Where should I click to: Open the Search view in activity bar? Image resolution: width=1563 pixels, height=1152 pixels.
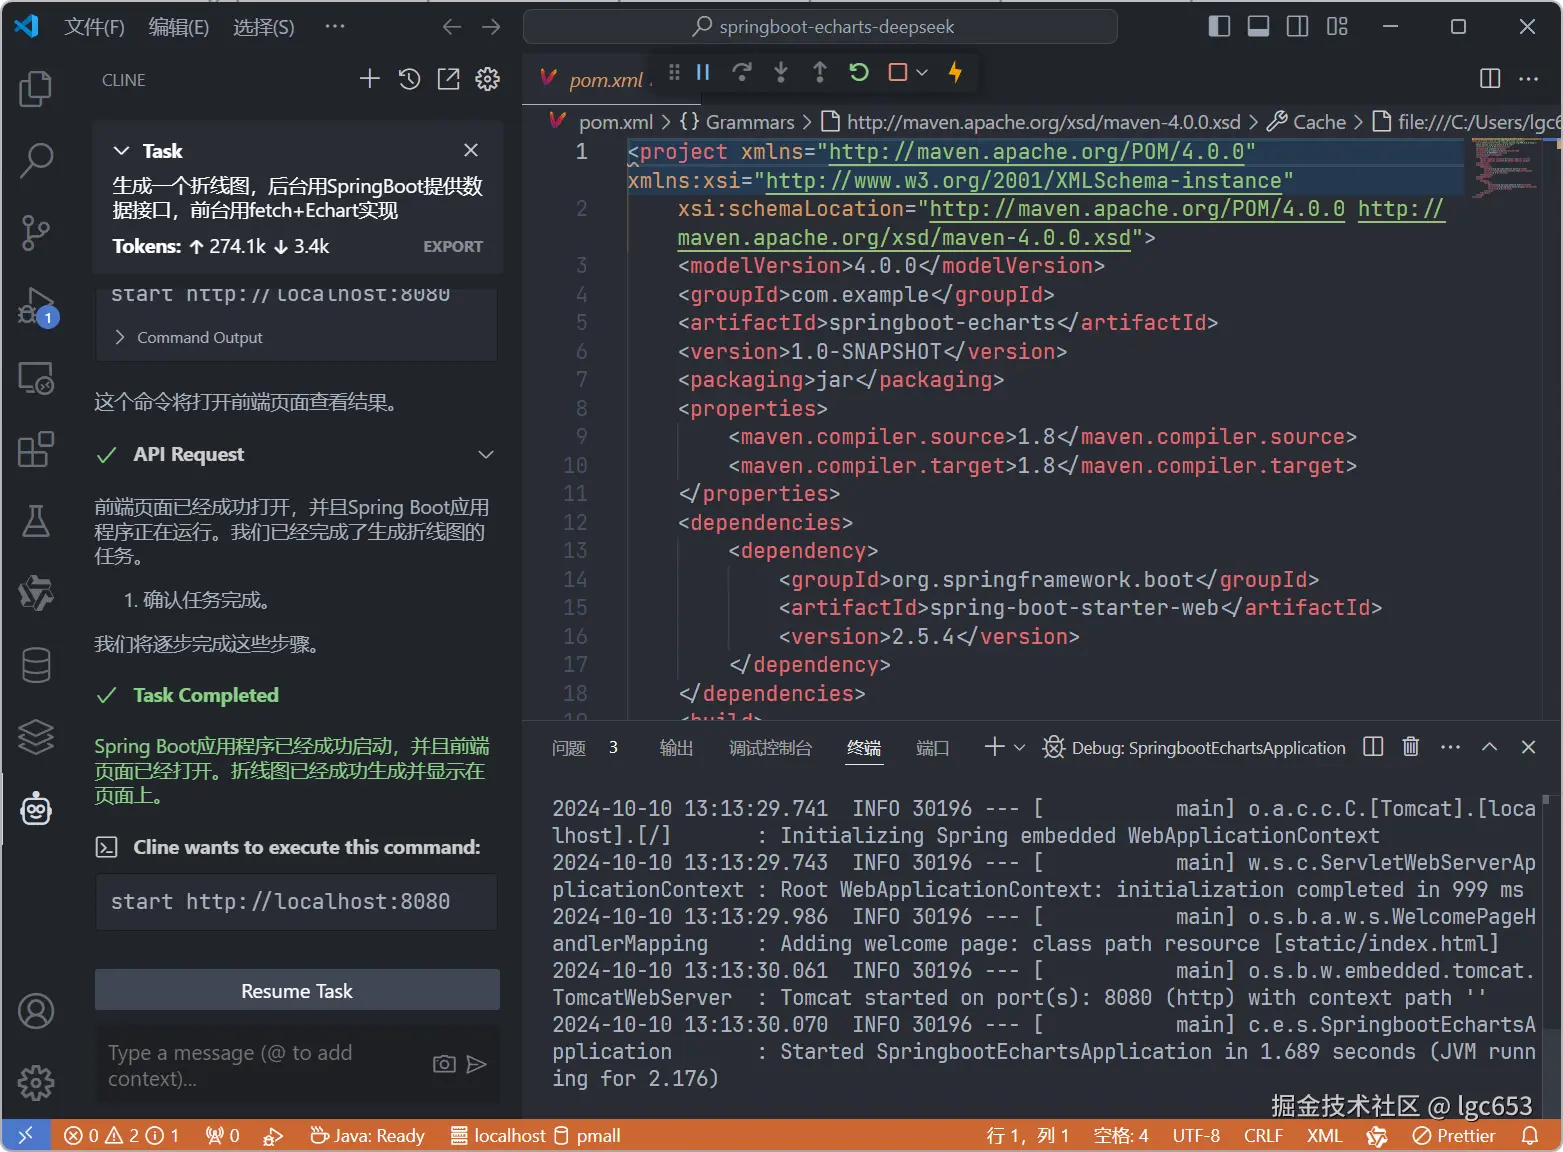pos(36,159)
